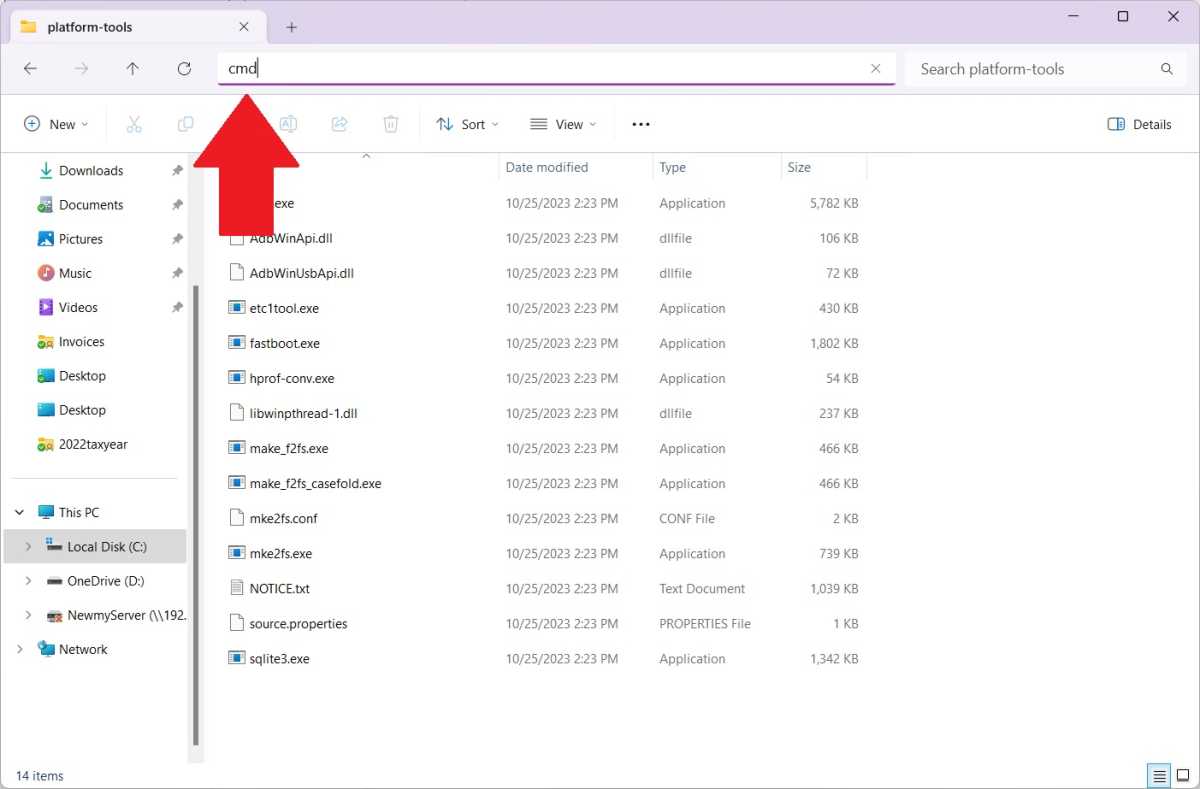Screen dimensions: 1200x789
Task: Open the 2022taxyear sidebar folder
Action: click(x=93, y=444)
